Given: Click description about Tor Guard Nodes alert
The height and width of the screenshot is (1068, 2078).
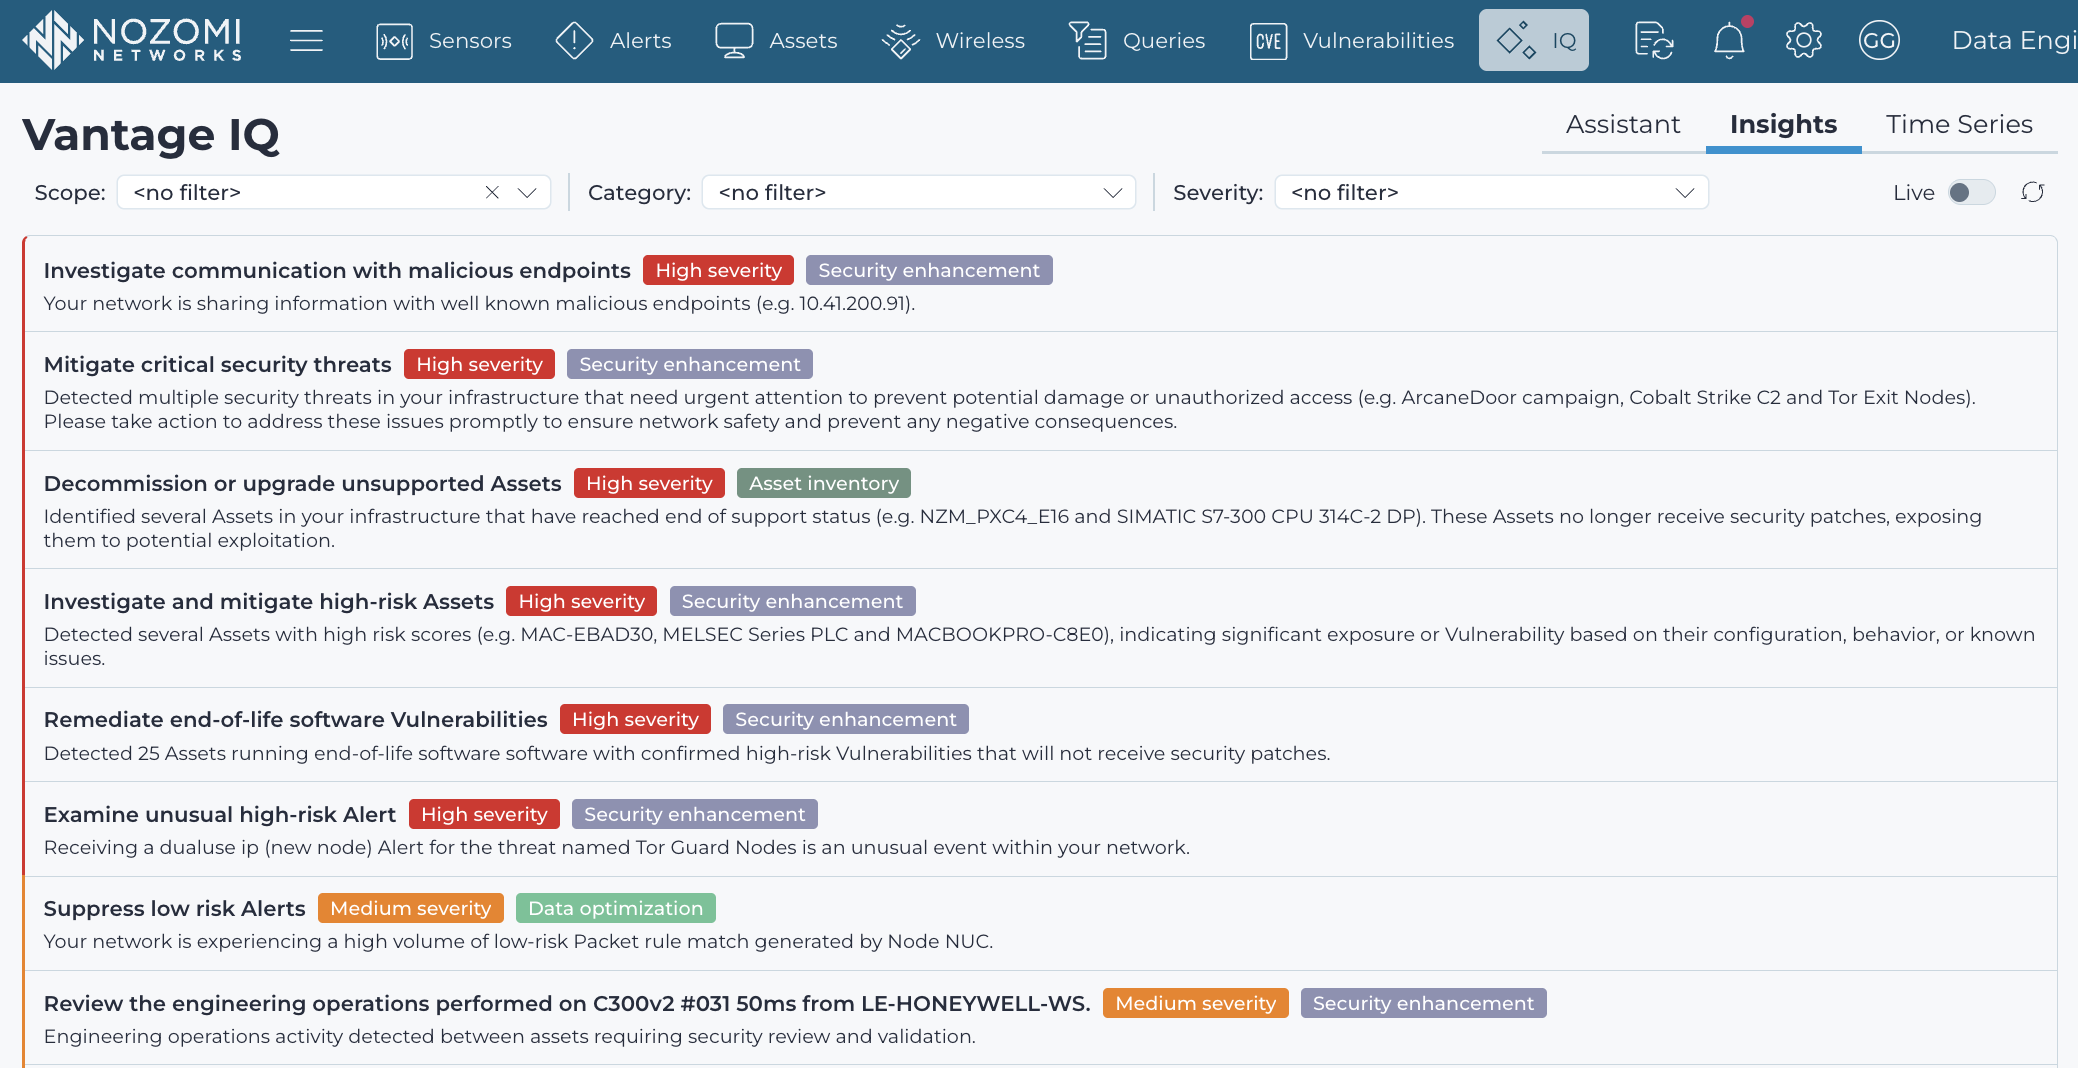Looking at the screenshot, I should click(617, 847).
